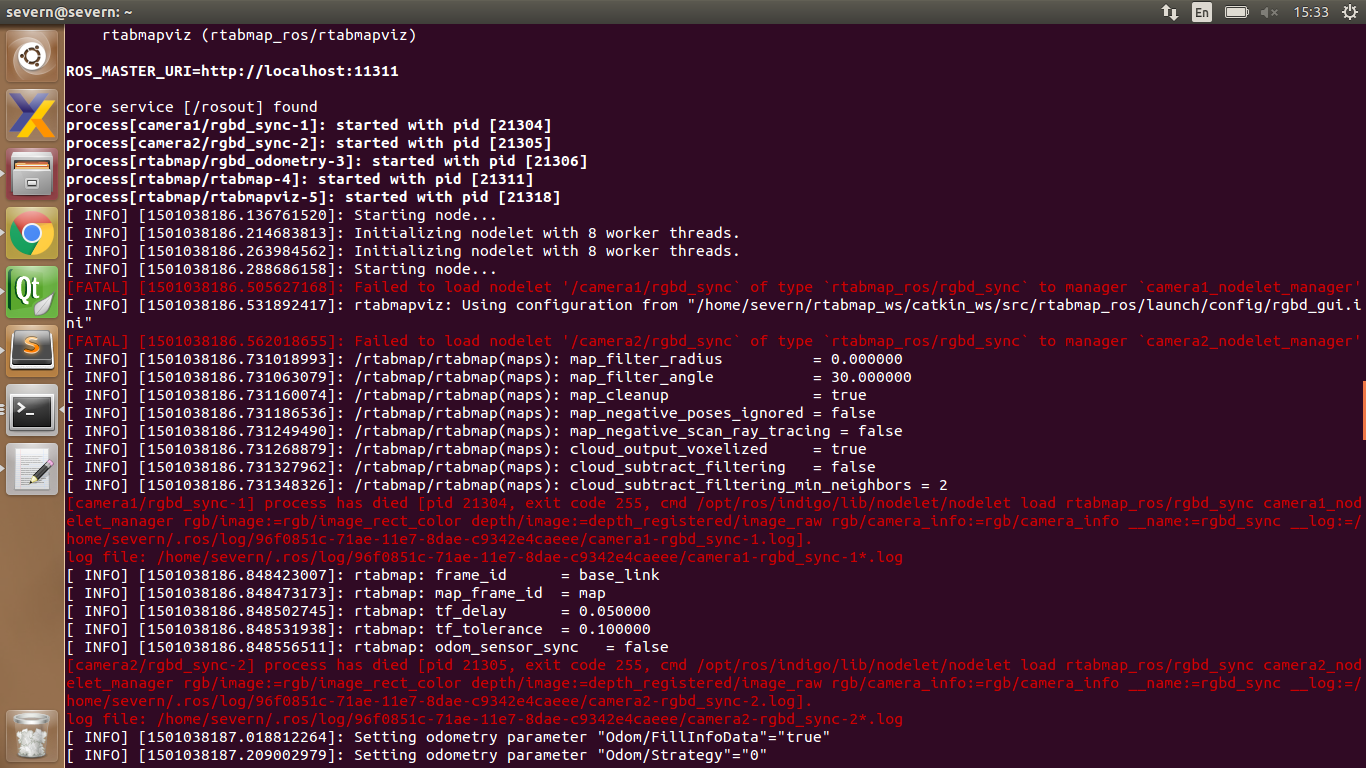Viewport: 1366px width, 768px height.
Task: Click the 'rtabmapviz (rtabmap_ros/rtabmapviz)' line
Action: pos(259,35)
